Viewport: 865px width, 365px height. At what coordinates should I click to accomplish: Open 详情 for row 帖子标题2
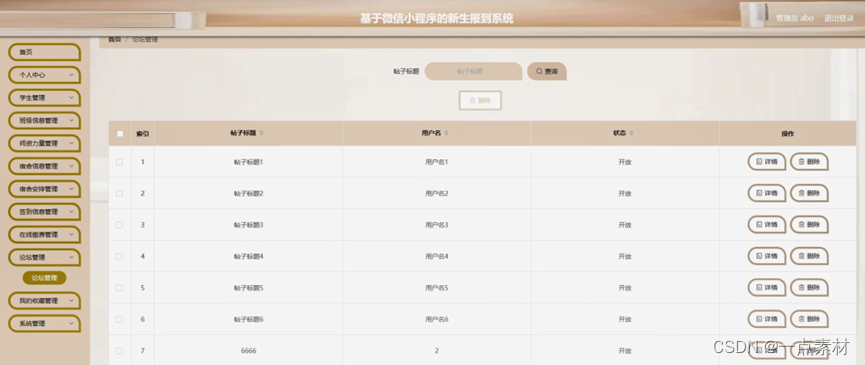point(767,194)
